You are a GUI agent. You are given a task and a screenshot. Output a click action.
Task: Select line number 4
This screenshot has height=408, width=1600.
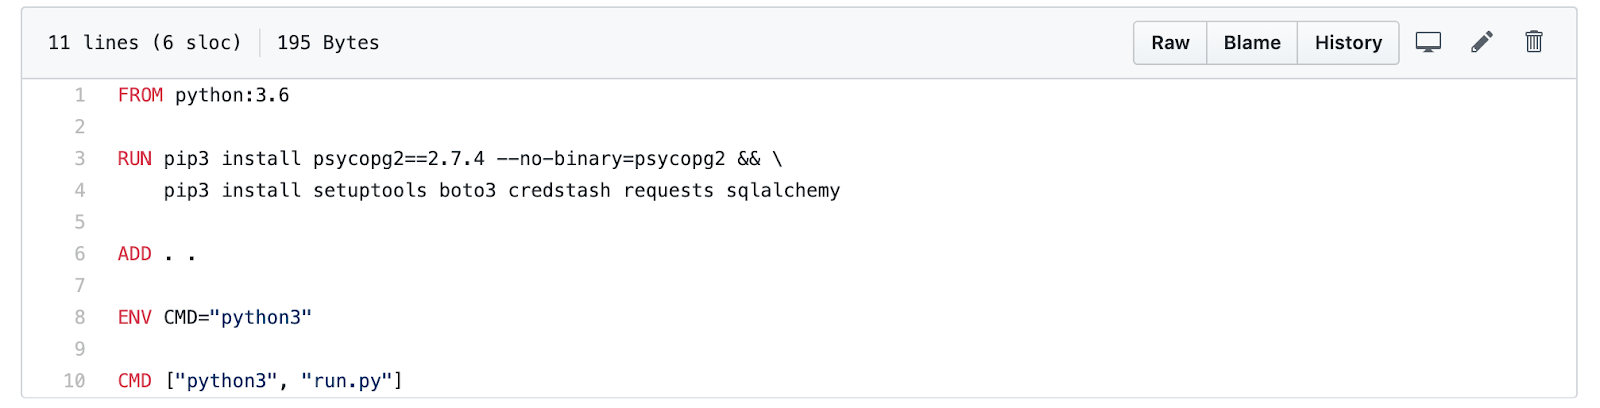pyautogui.click(x=80, y=190)
